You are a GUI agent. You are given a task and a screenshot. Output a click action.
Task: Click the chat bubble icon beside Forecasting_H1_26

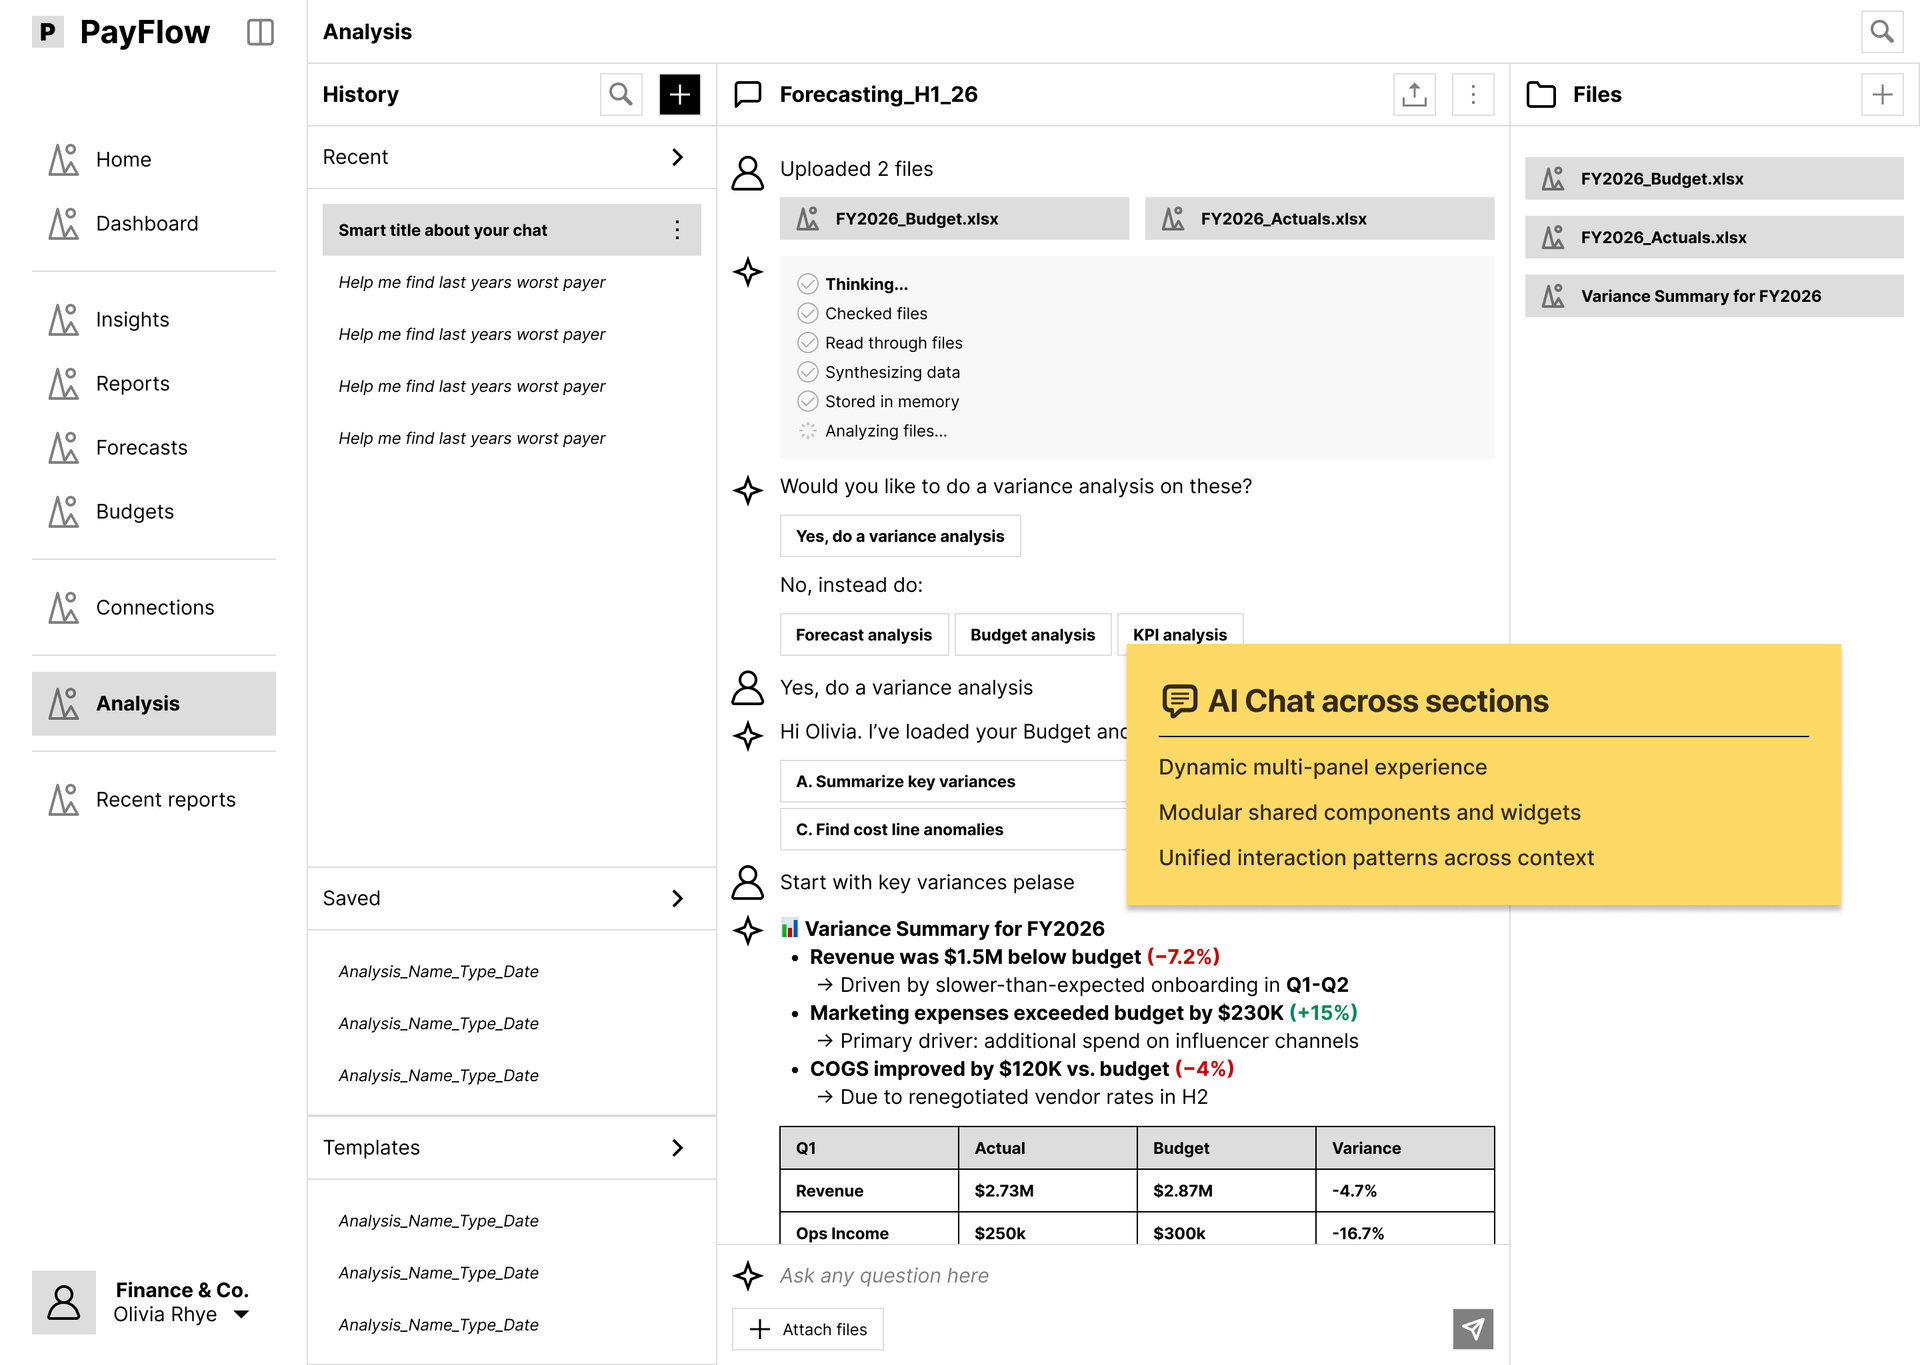748,94
